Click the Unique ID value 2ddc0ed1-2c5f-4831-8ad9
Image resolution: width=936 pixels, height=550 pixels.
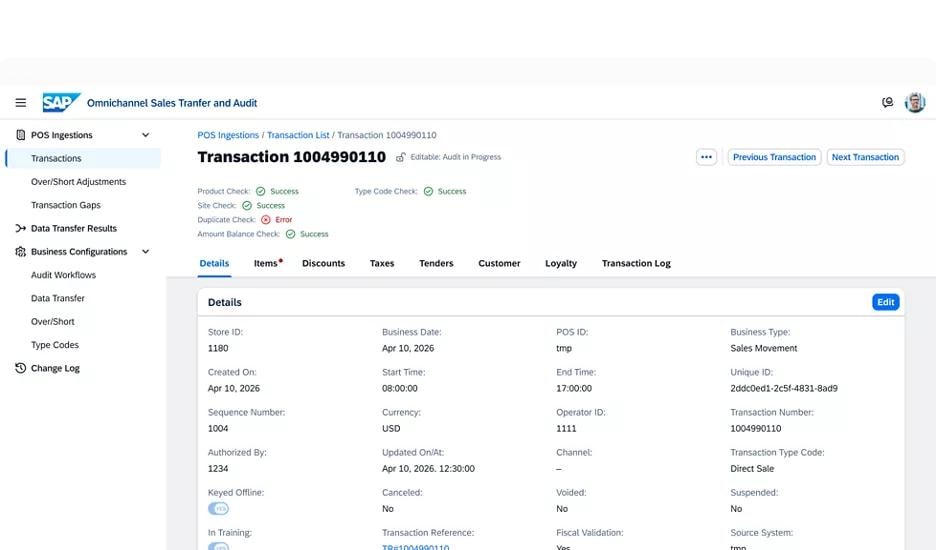[x=784, y=388]
